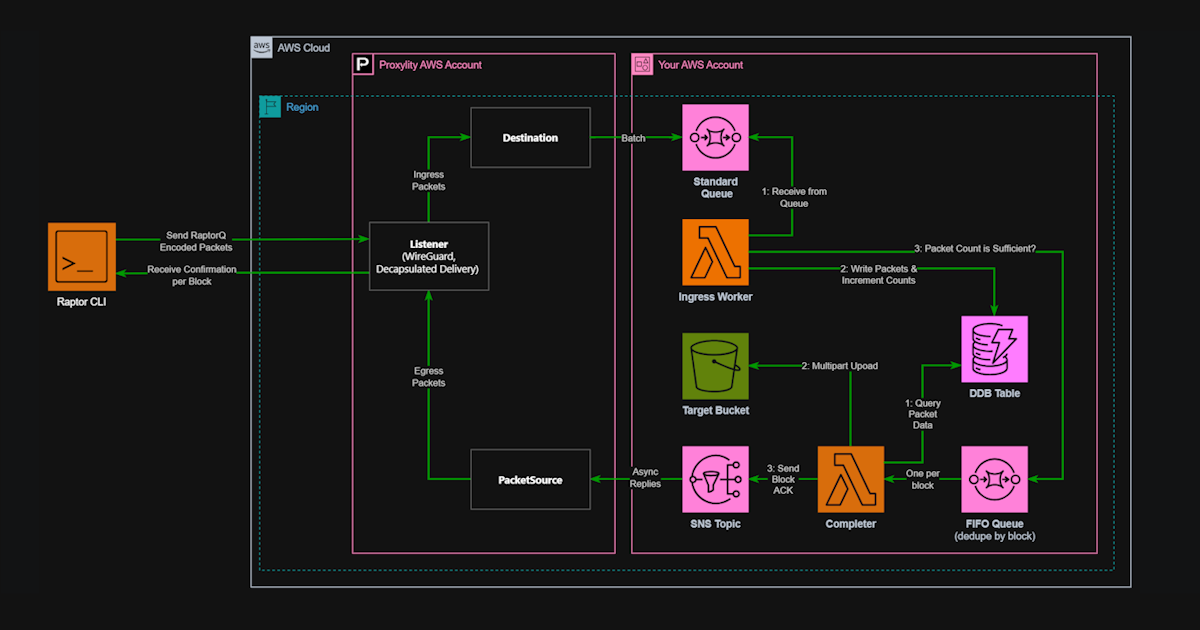Click the '3: Packet Count is Sufficient?' label
Screen dimensions: 1200x630
[974, 247]
